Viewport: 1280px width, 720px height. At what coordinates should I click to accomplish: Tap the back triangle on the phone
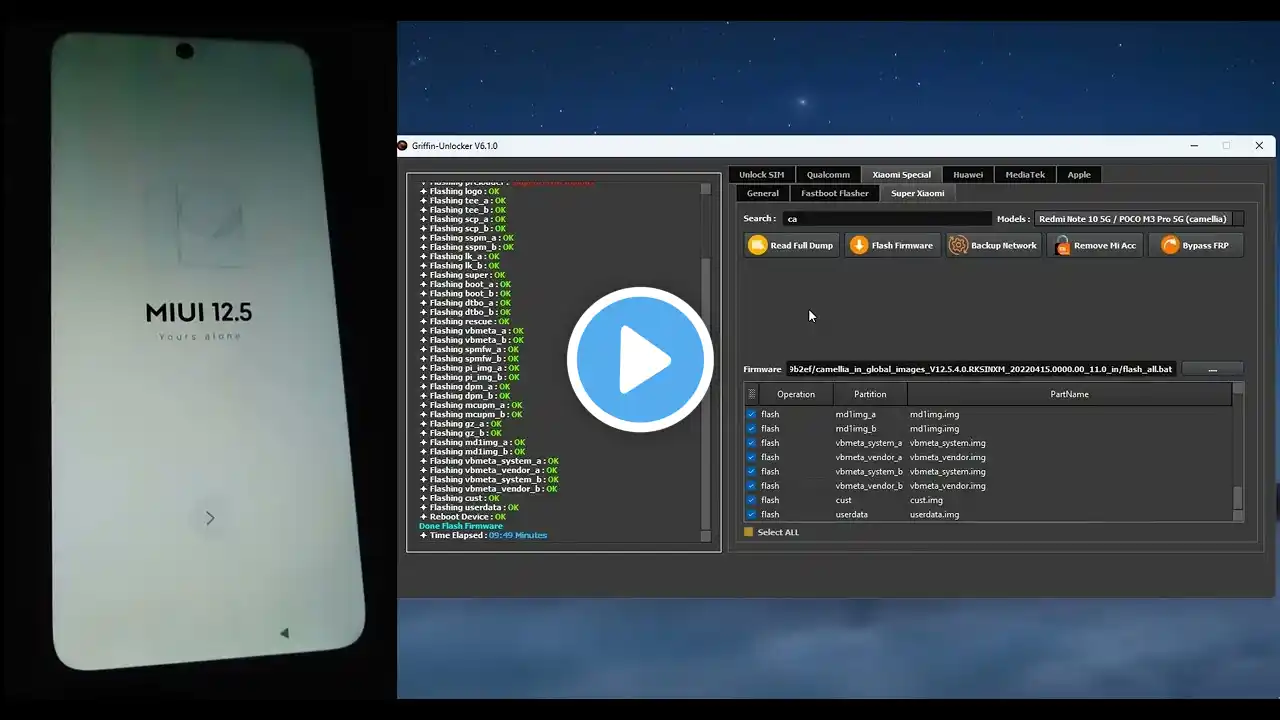tap(284, 632)
